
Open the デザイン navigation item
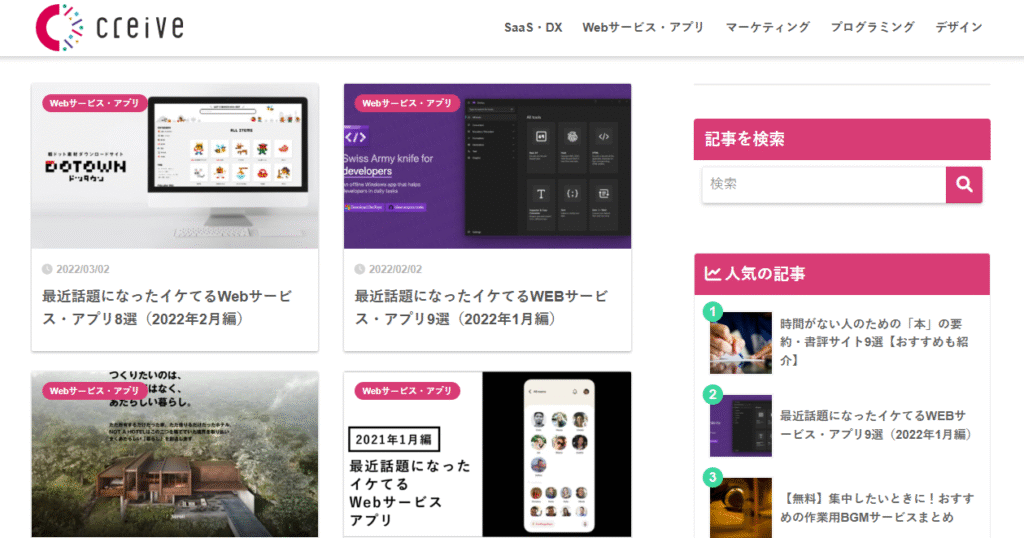(x=958, y=27)
